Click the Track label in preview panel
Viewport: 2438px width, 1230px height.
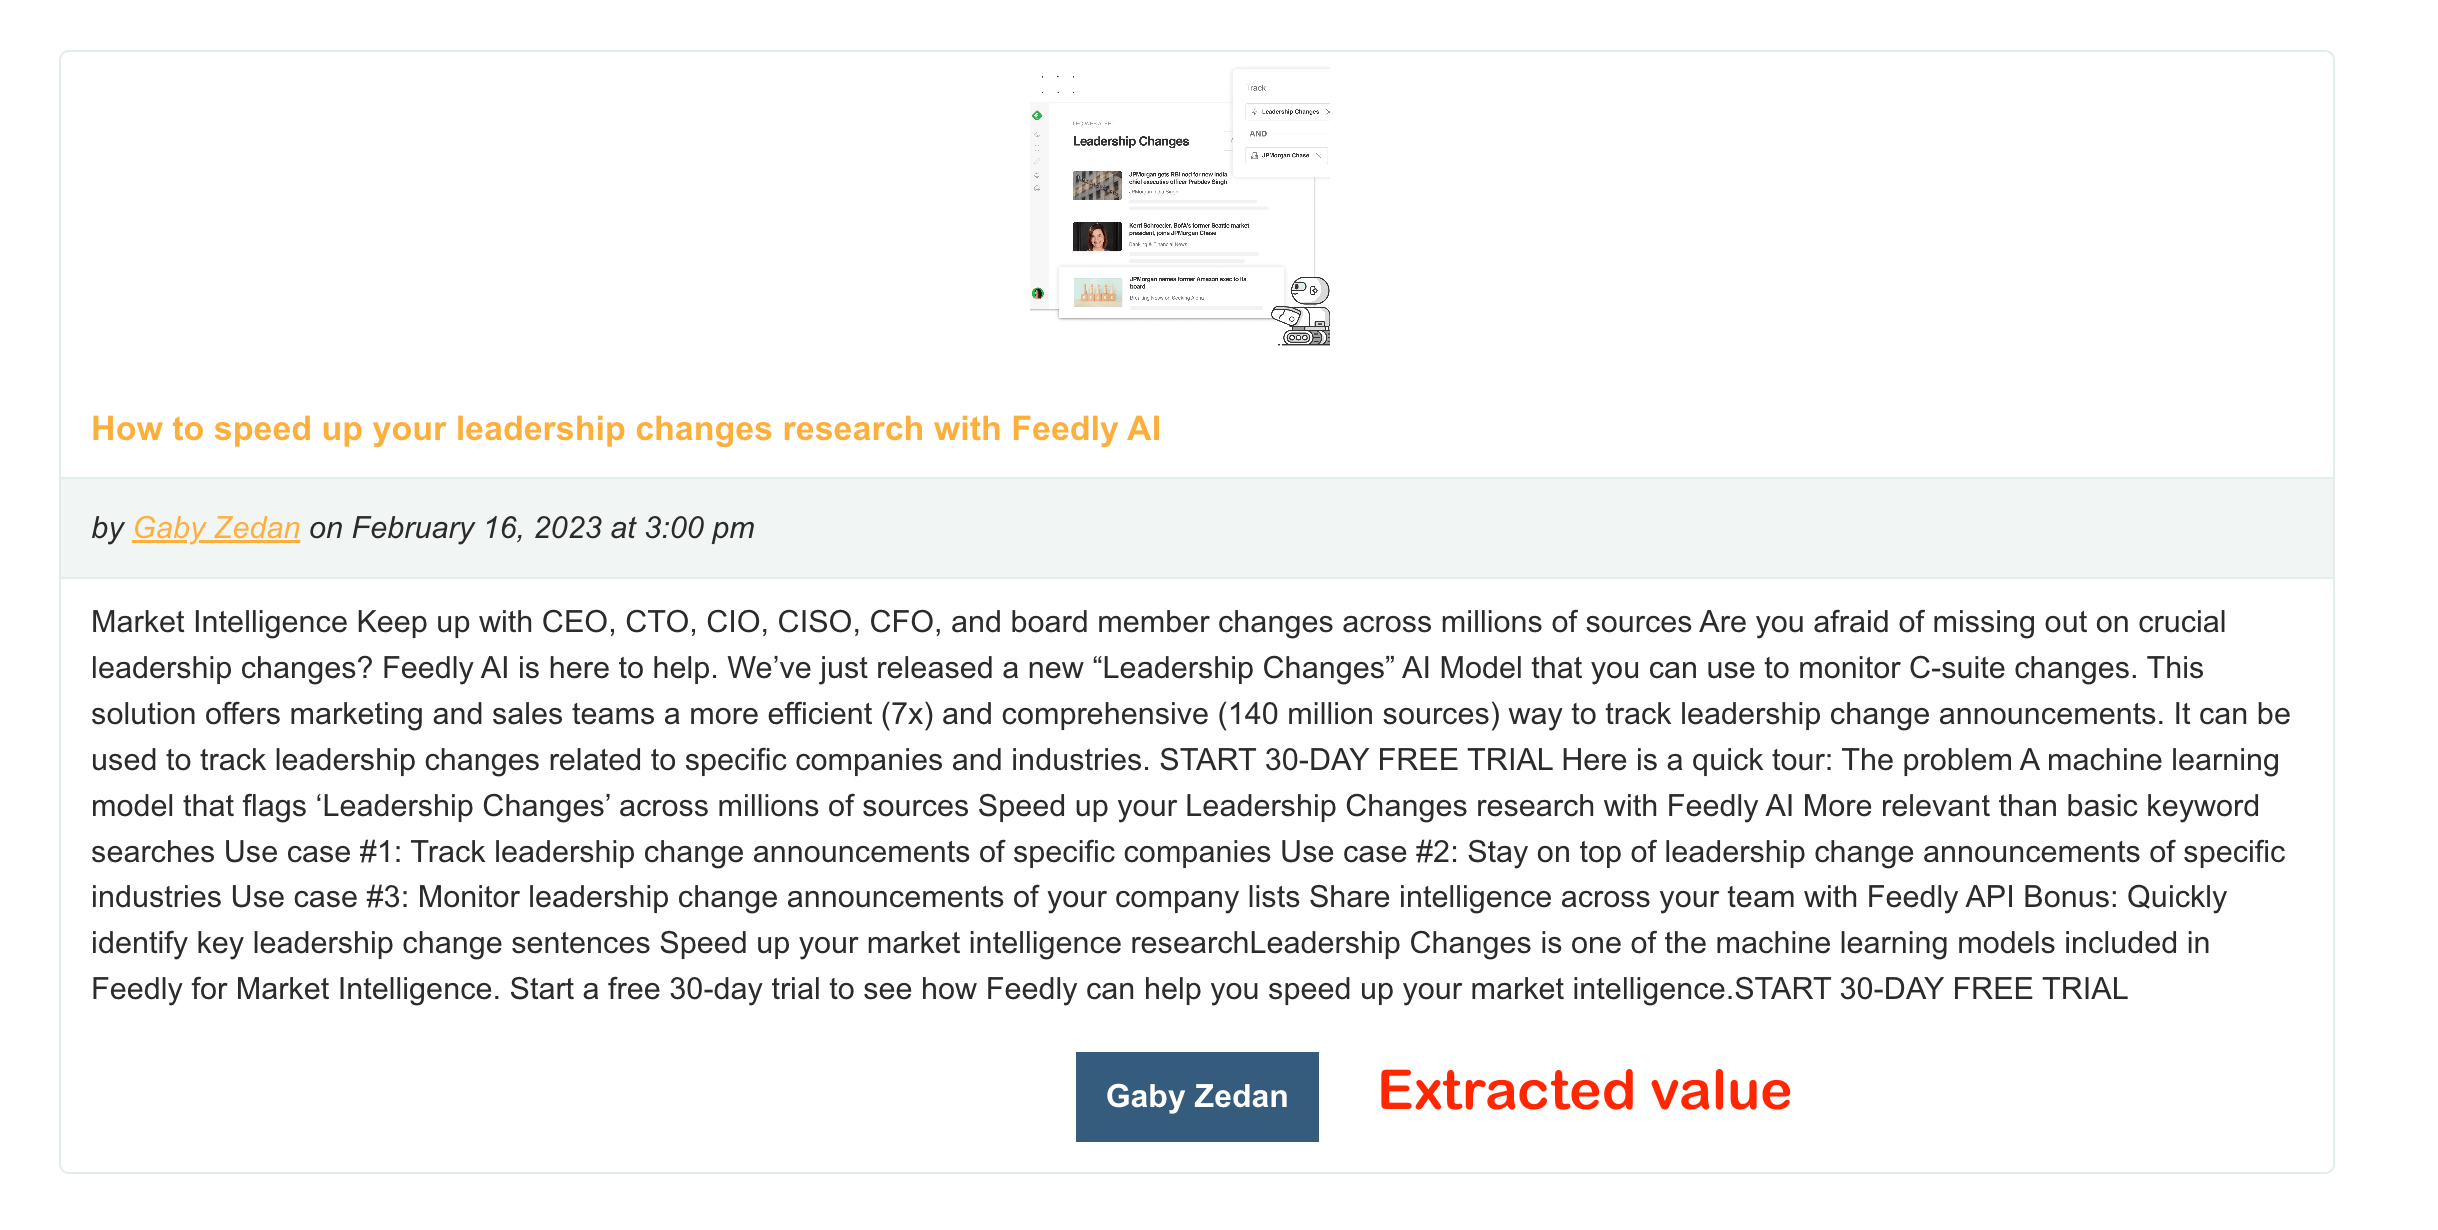(x=1257, y=88)
